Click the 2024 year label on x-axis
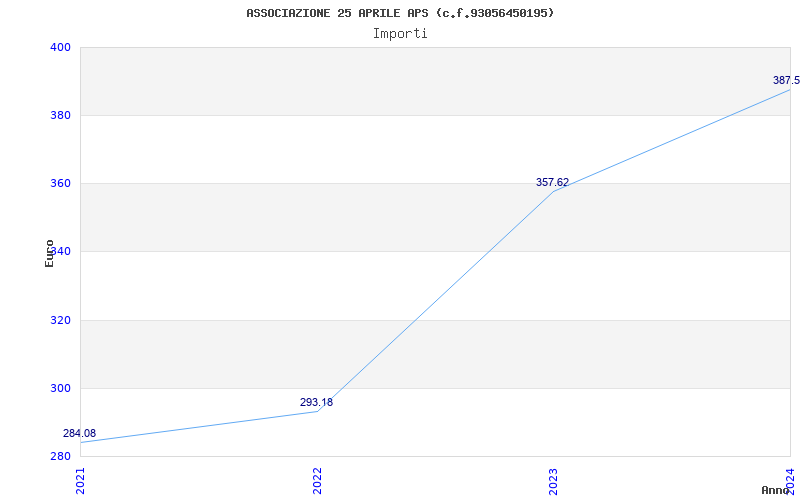The image size is (800, 500). click(x=790, y=480)
